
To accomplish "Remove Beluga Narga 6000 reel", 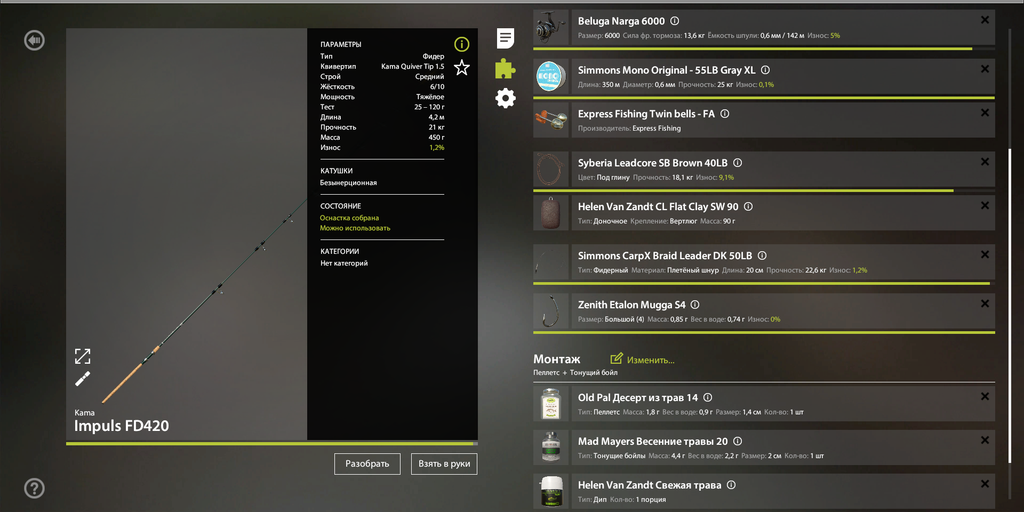I will pyautogui.click(x=985, y=20).
